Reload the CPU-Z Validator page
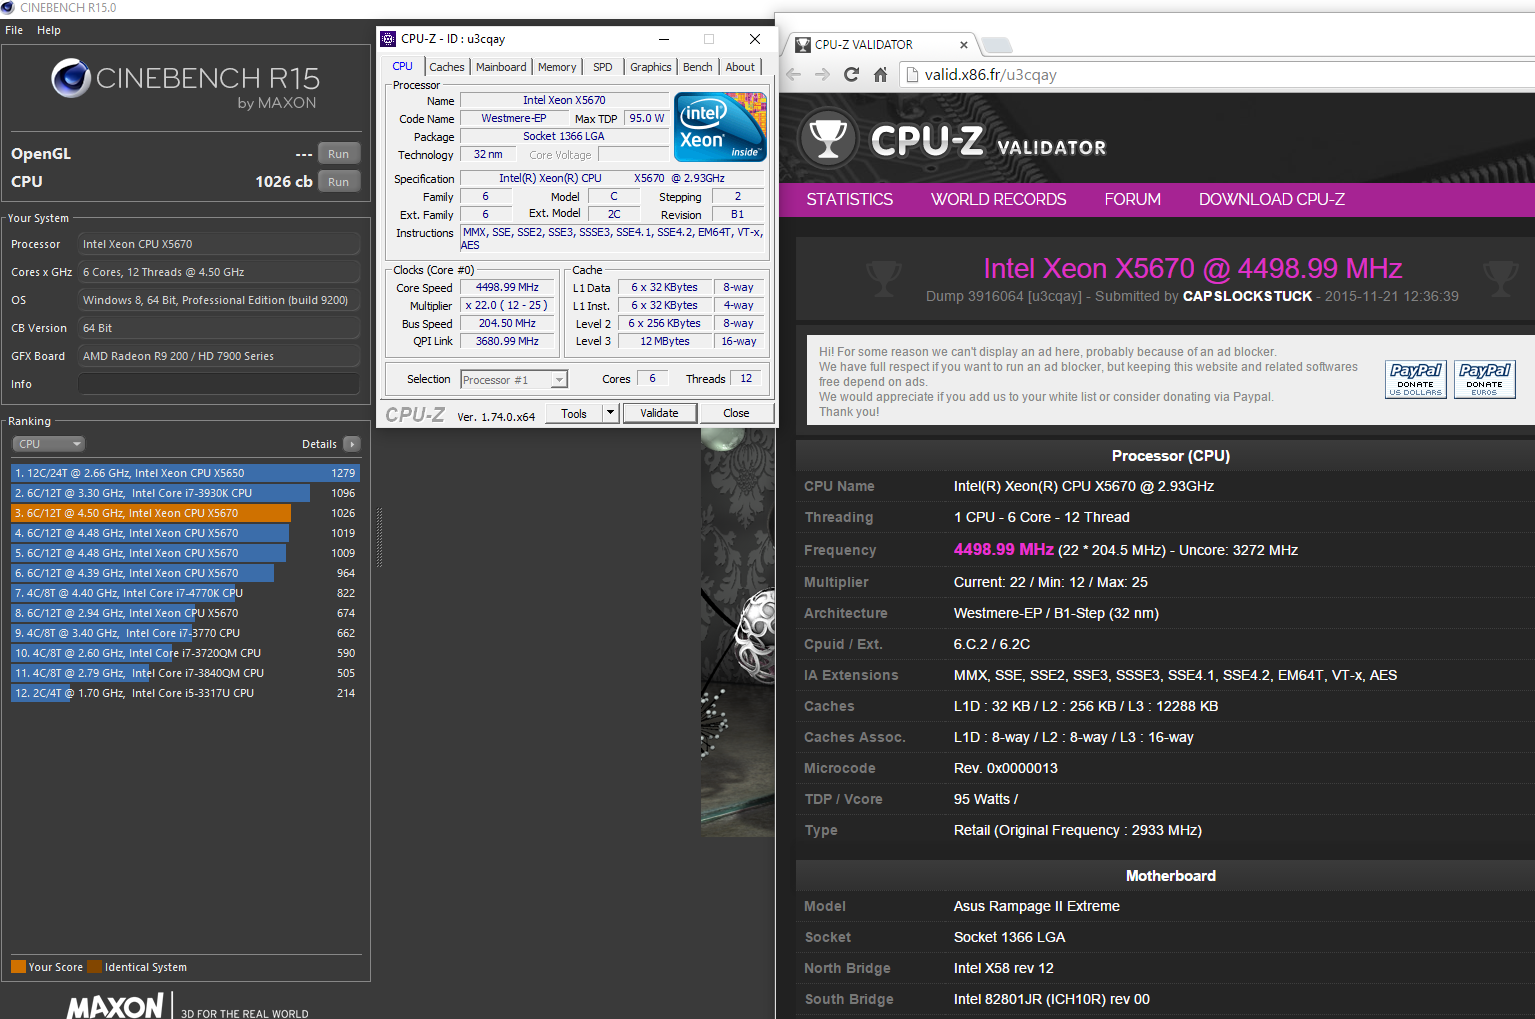This screenshot has height=1019, width=1535. pos(851,74)
